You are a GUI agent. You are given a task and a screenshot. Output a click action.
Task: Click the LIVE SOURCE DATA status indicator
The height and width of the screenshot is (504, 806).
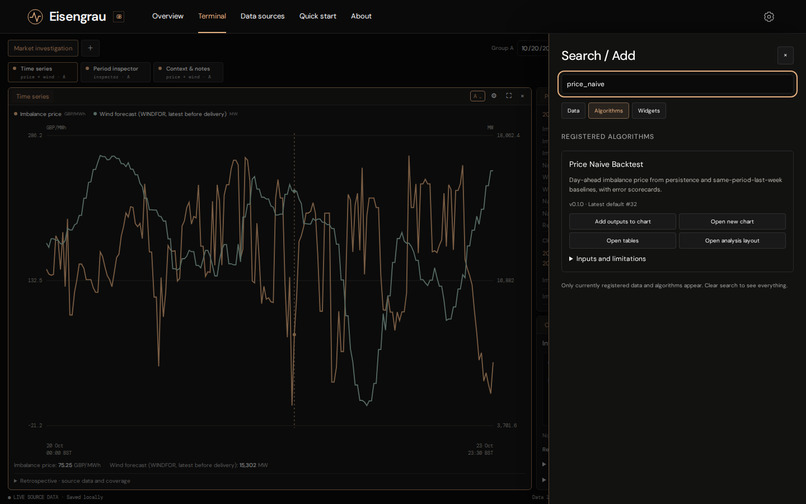pyautogui.click(x=33, y=497)
